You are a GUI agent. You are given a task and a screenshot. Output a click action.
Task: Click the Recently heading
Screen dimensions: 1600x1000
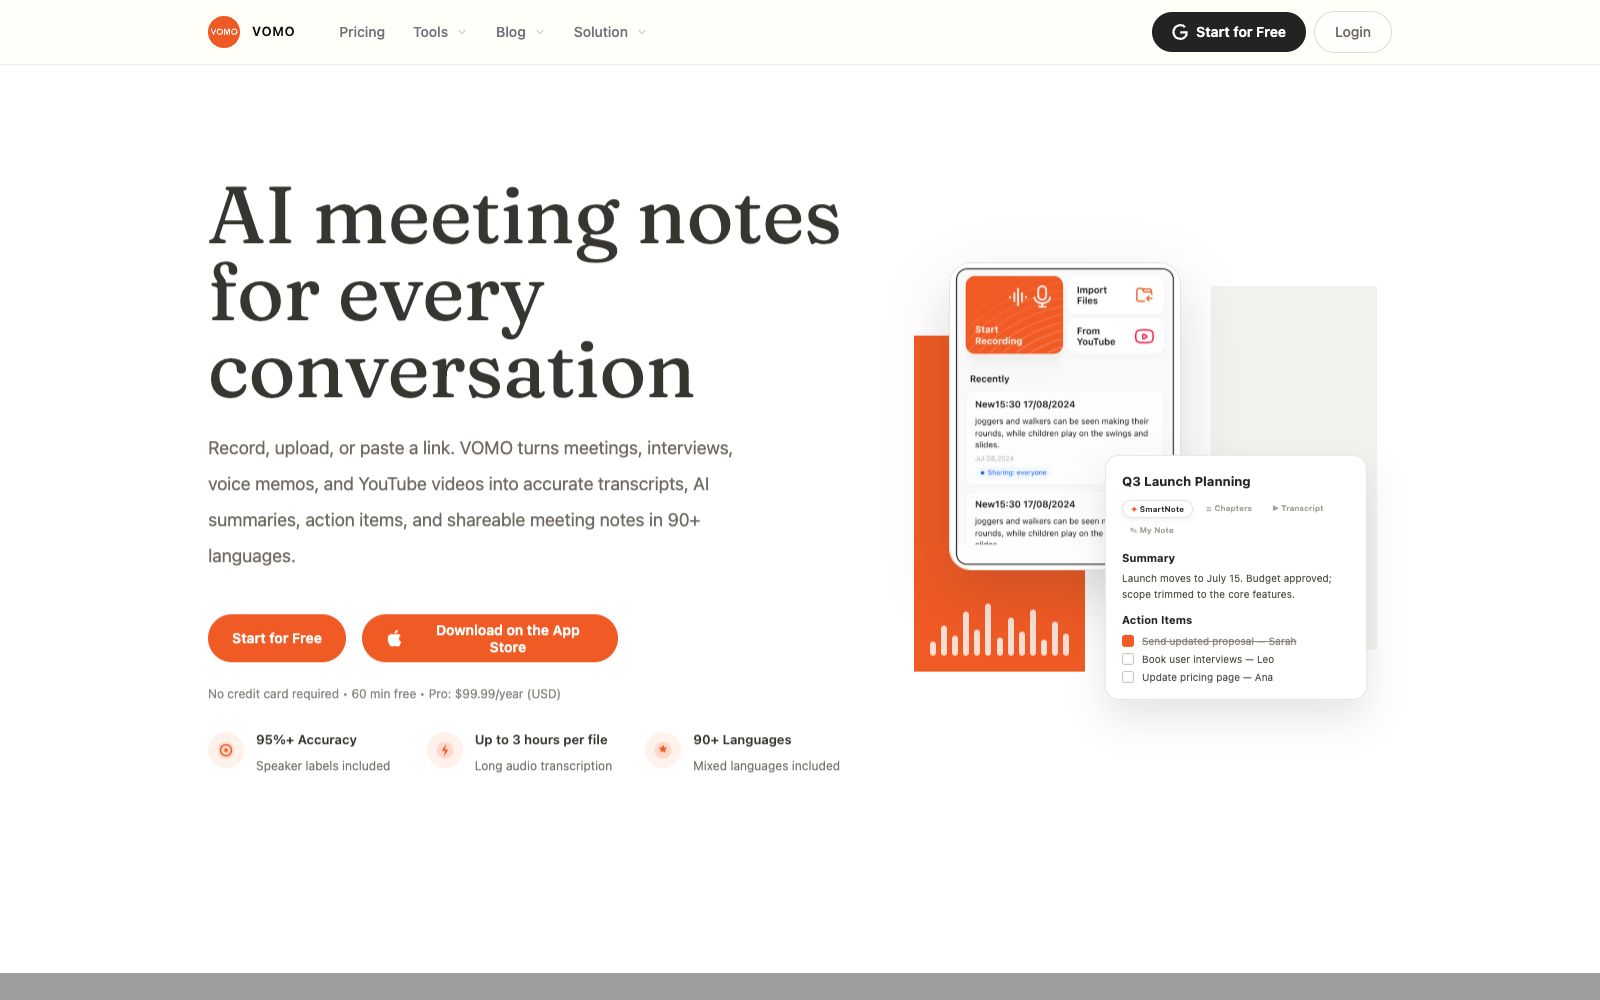click(x=989, y=379)
